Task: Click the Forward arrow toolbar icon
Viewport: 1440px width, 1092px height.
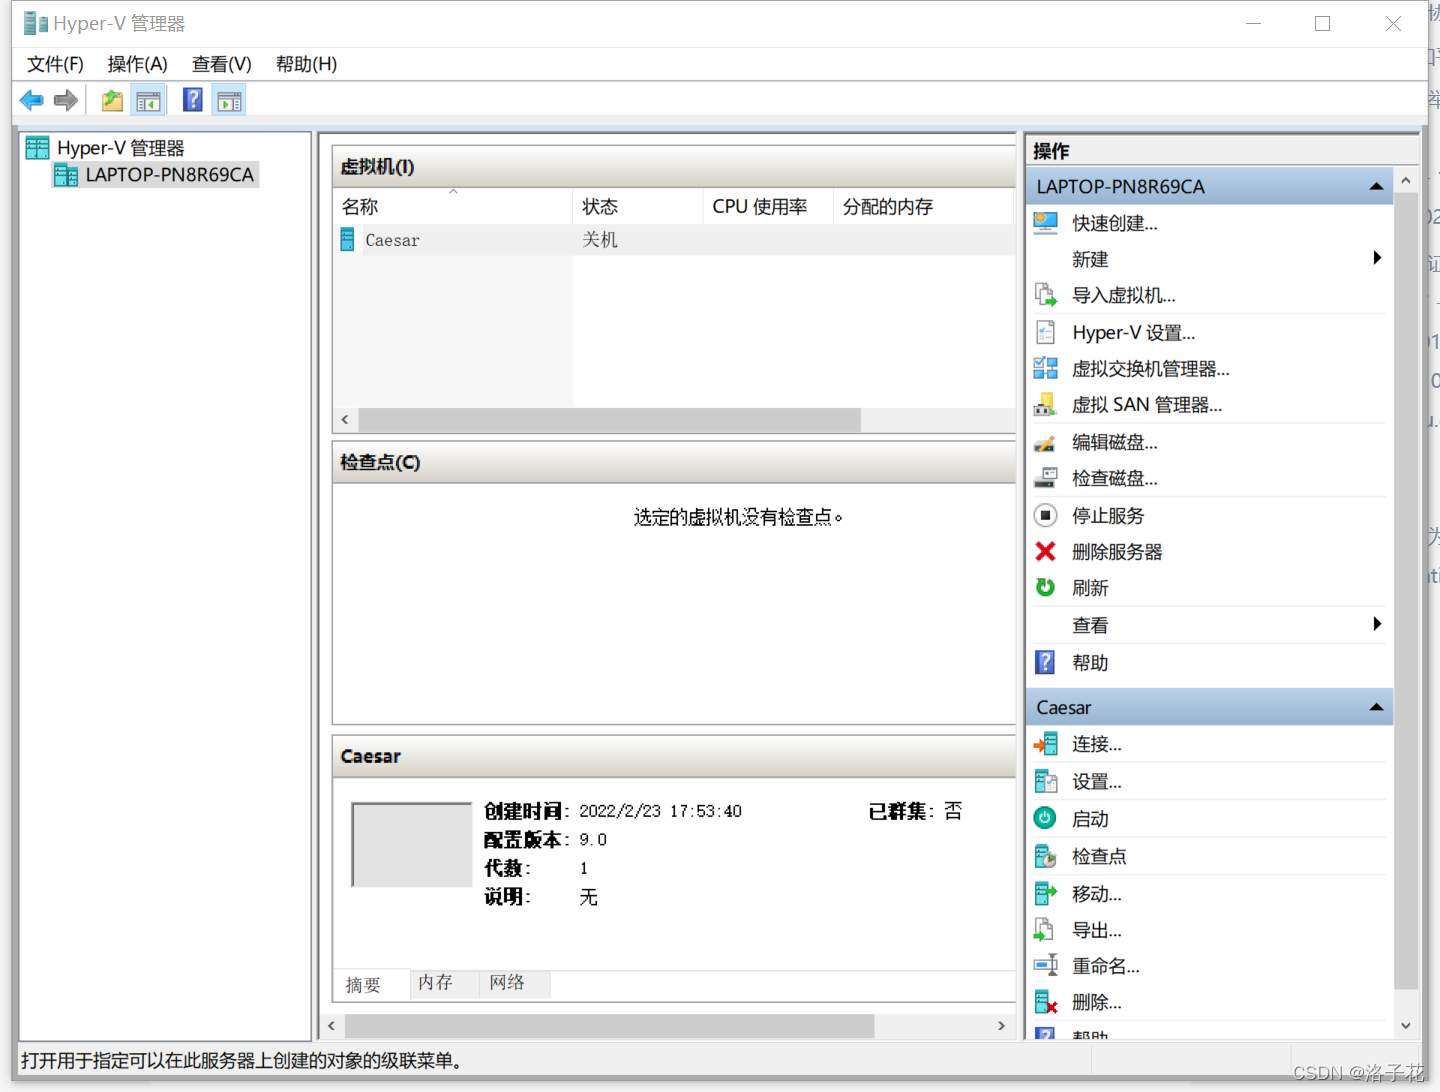Action: [66, 100]
